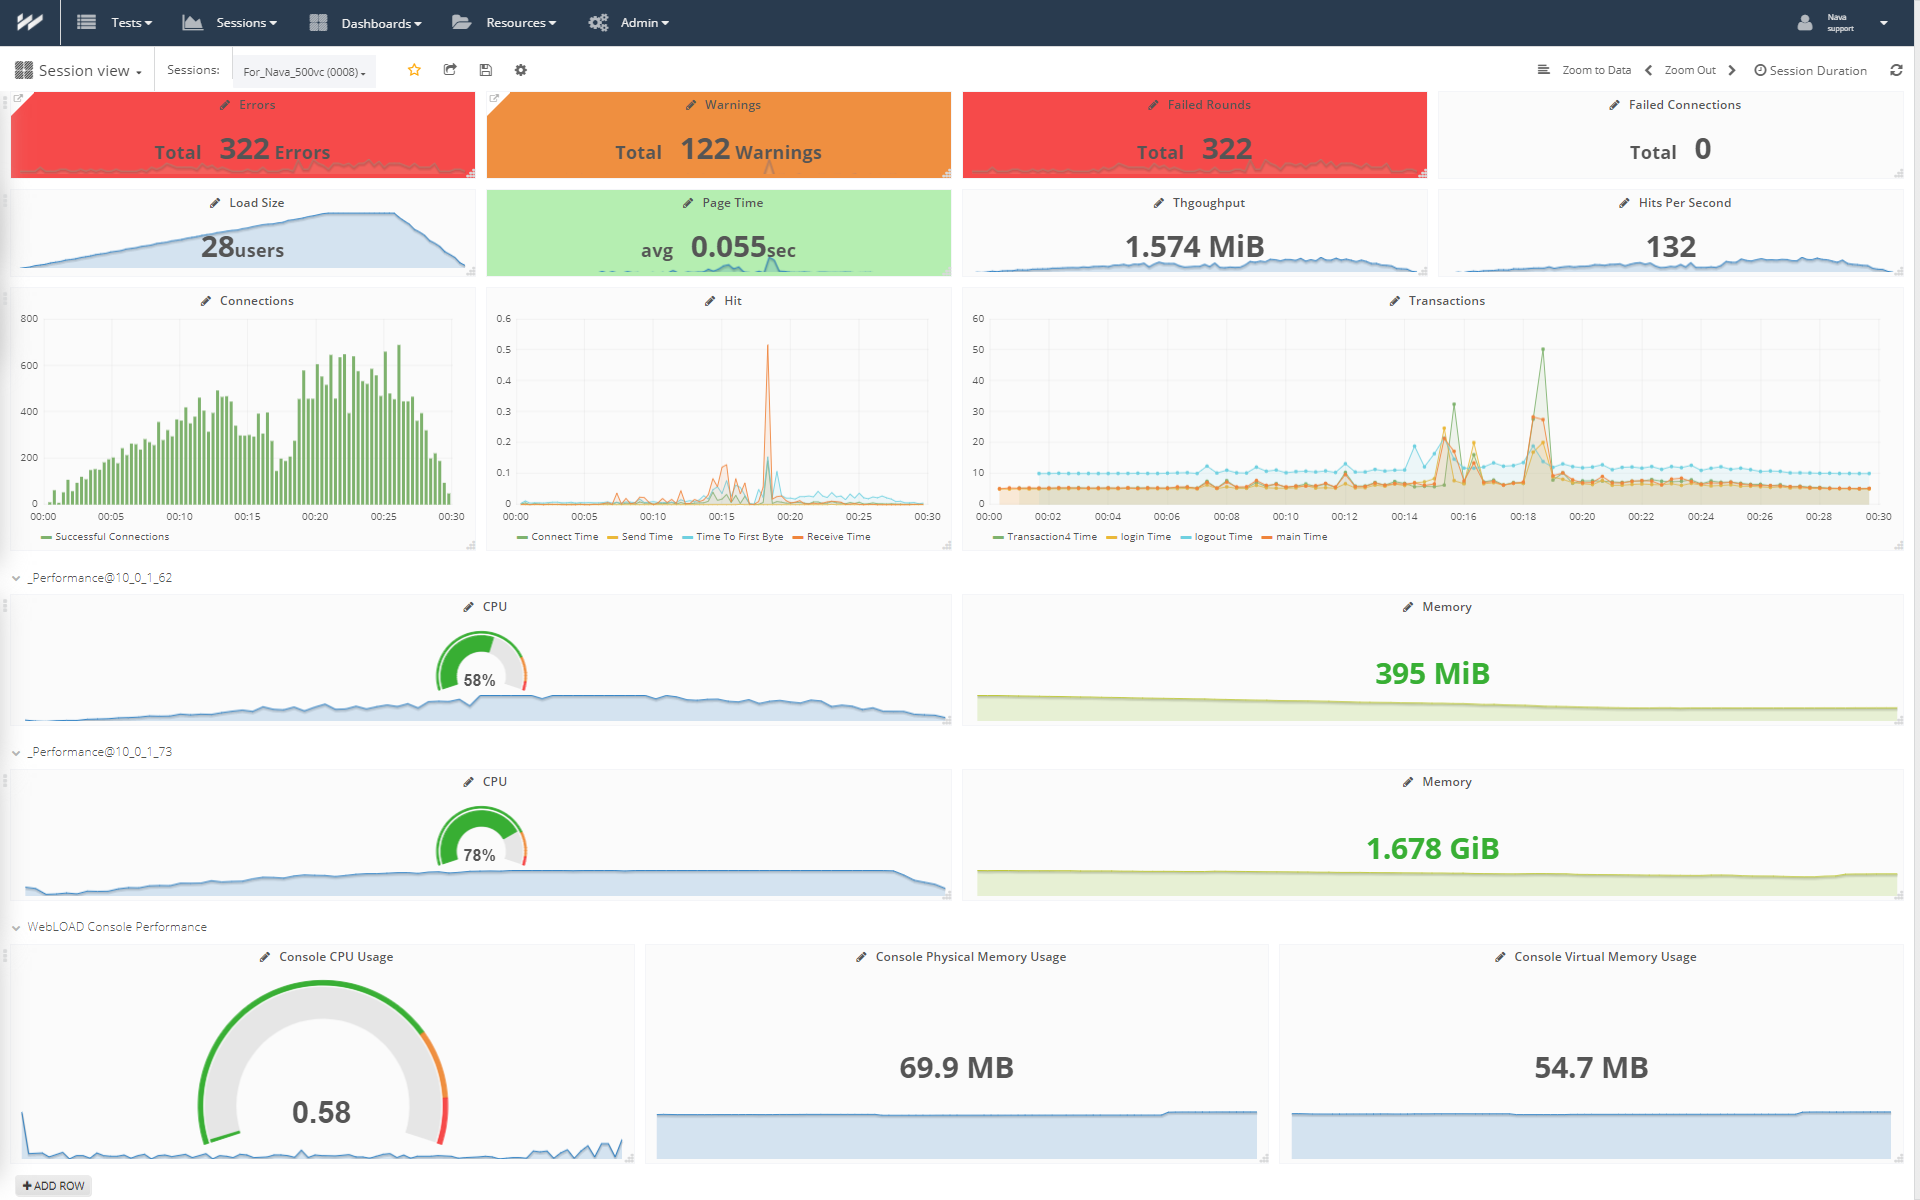Toggle Connect Time series in Hit legend
Viewport: 1920px width, 1200px height.
coord(563,537)
